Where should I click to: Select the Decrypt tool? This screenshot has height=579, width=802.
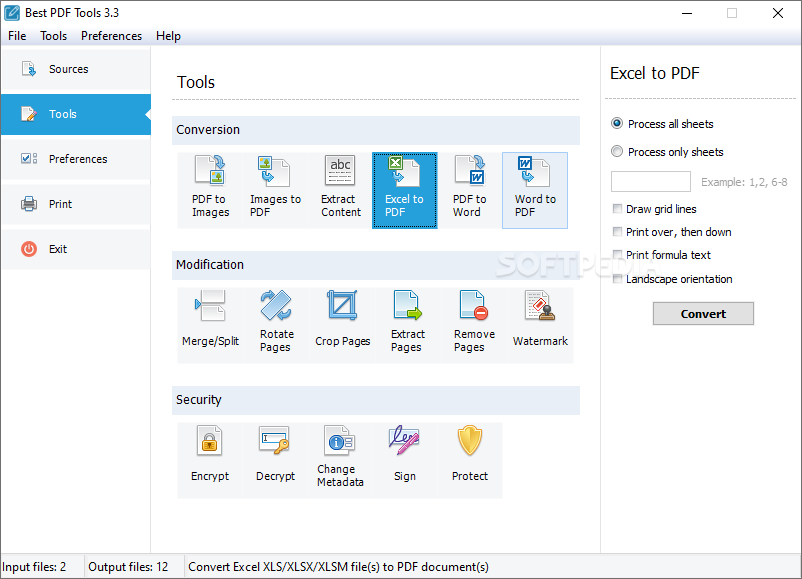275,460
